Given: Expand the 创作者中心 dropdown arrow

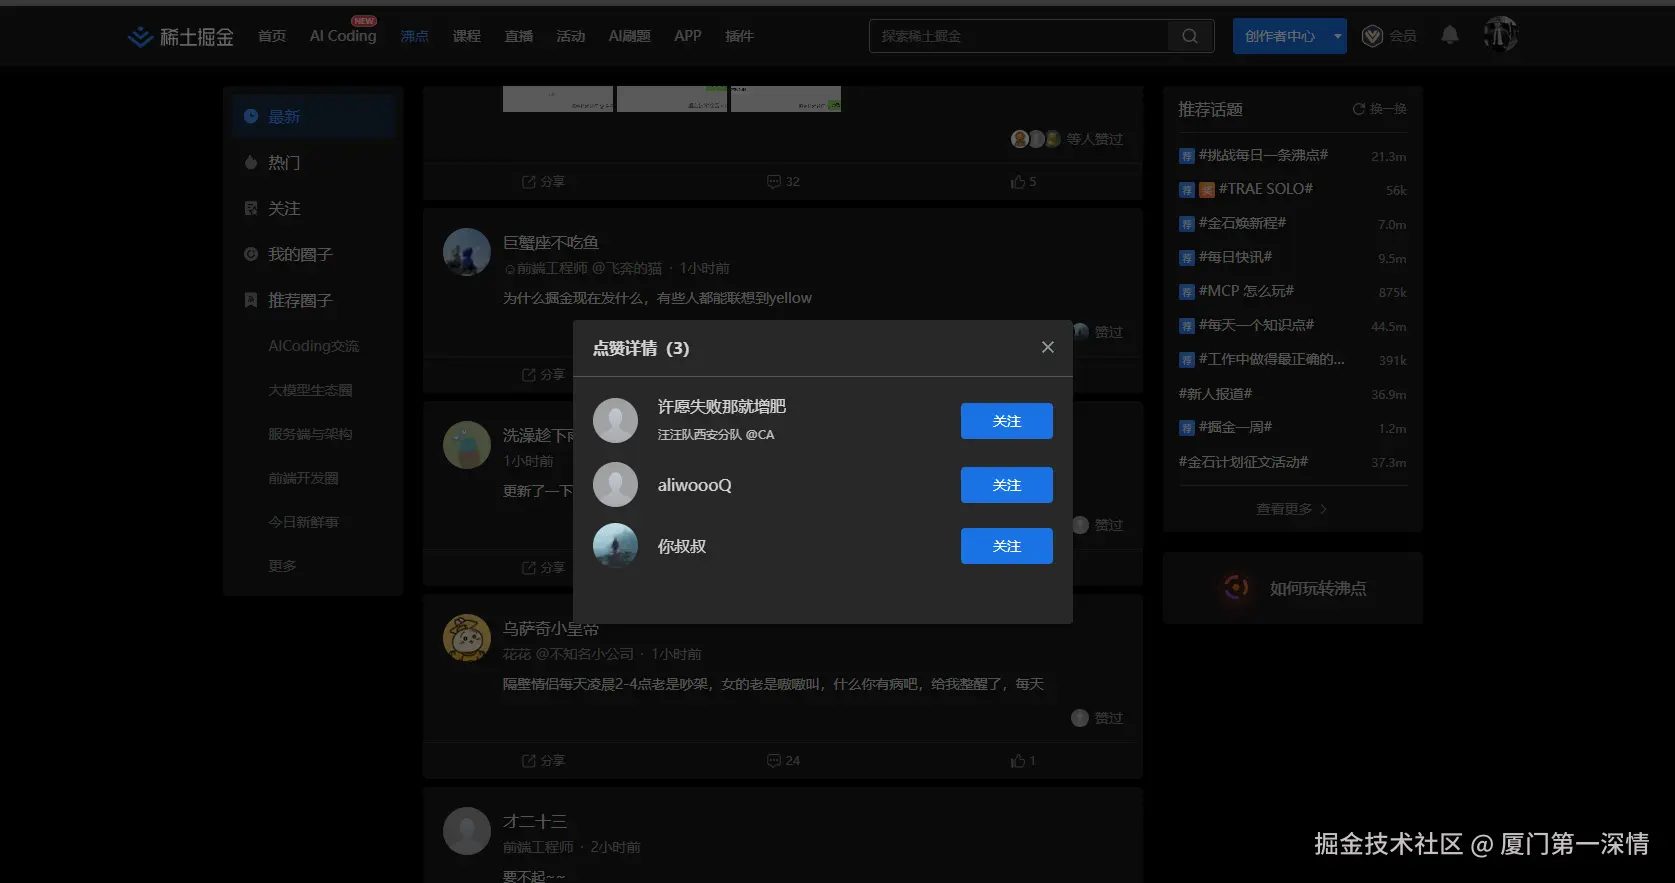Looking at the screenshot, I should click(x=1338, y=36).
